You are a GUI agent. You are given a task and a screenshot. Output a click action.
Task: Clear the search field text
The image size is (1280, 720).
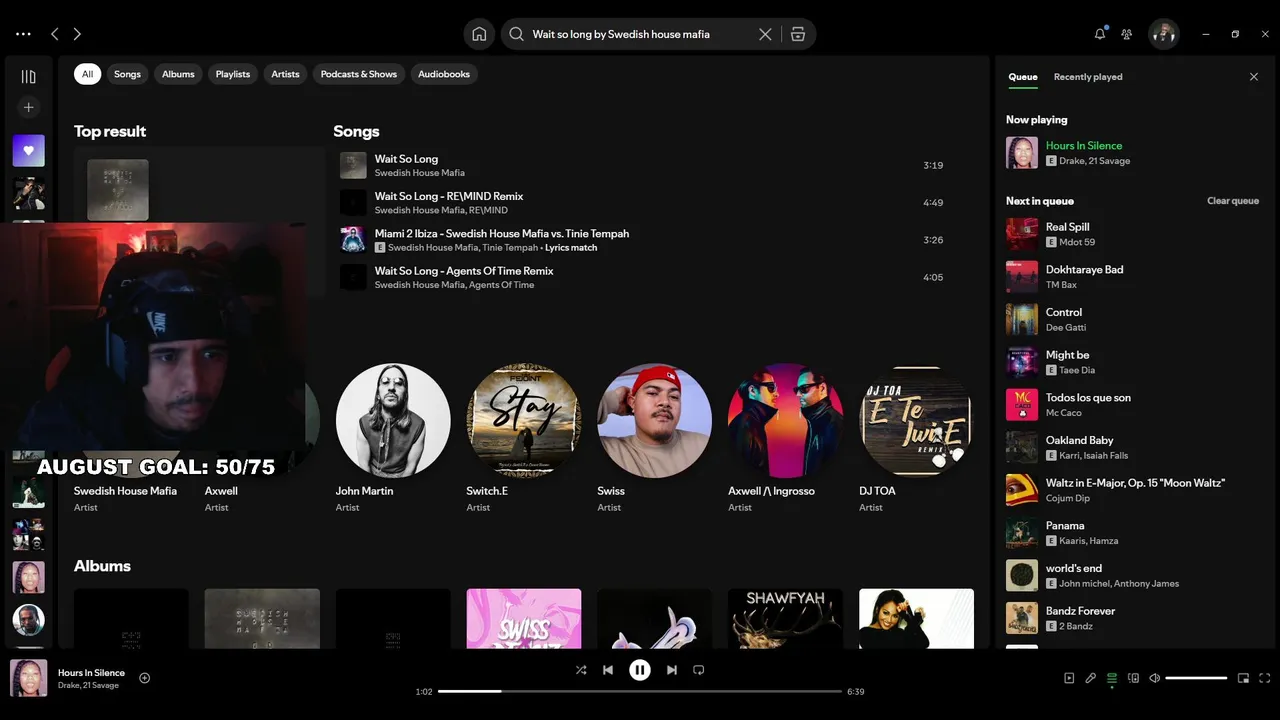click(765, 34)
